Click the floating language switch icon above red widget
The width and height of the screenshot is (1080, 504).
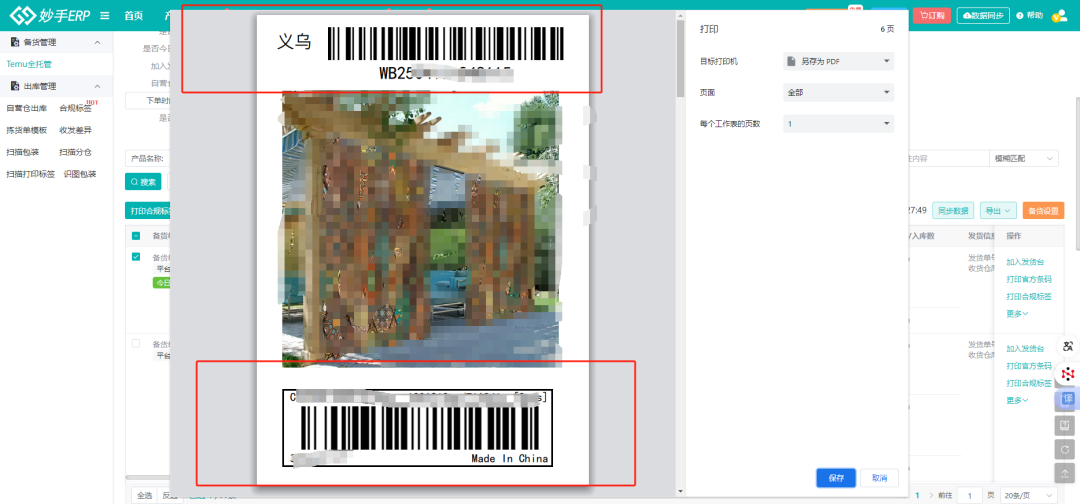click(1068, 346)
